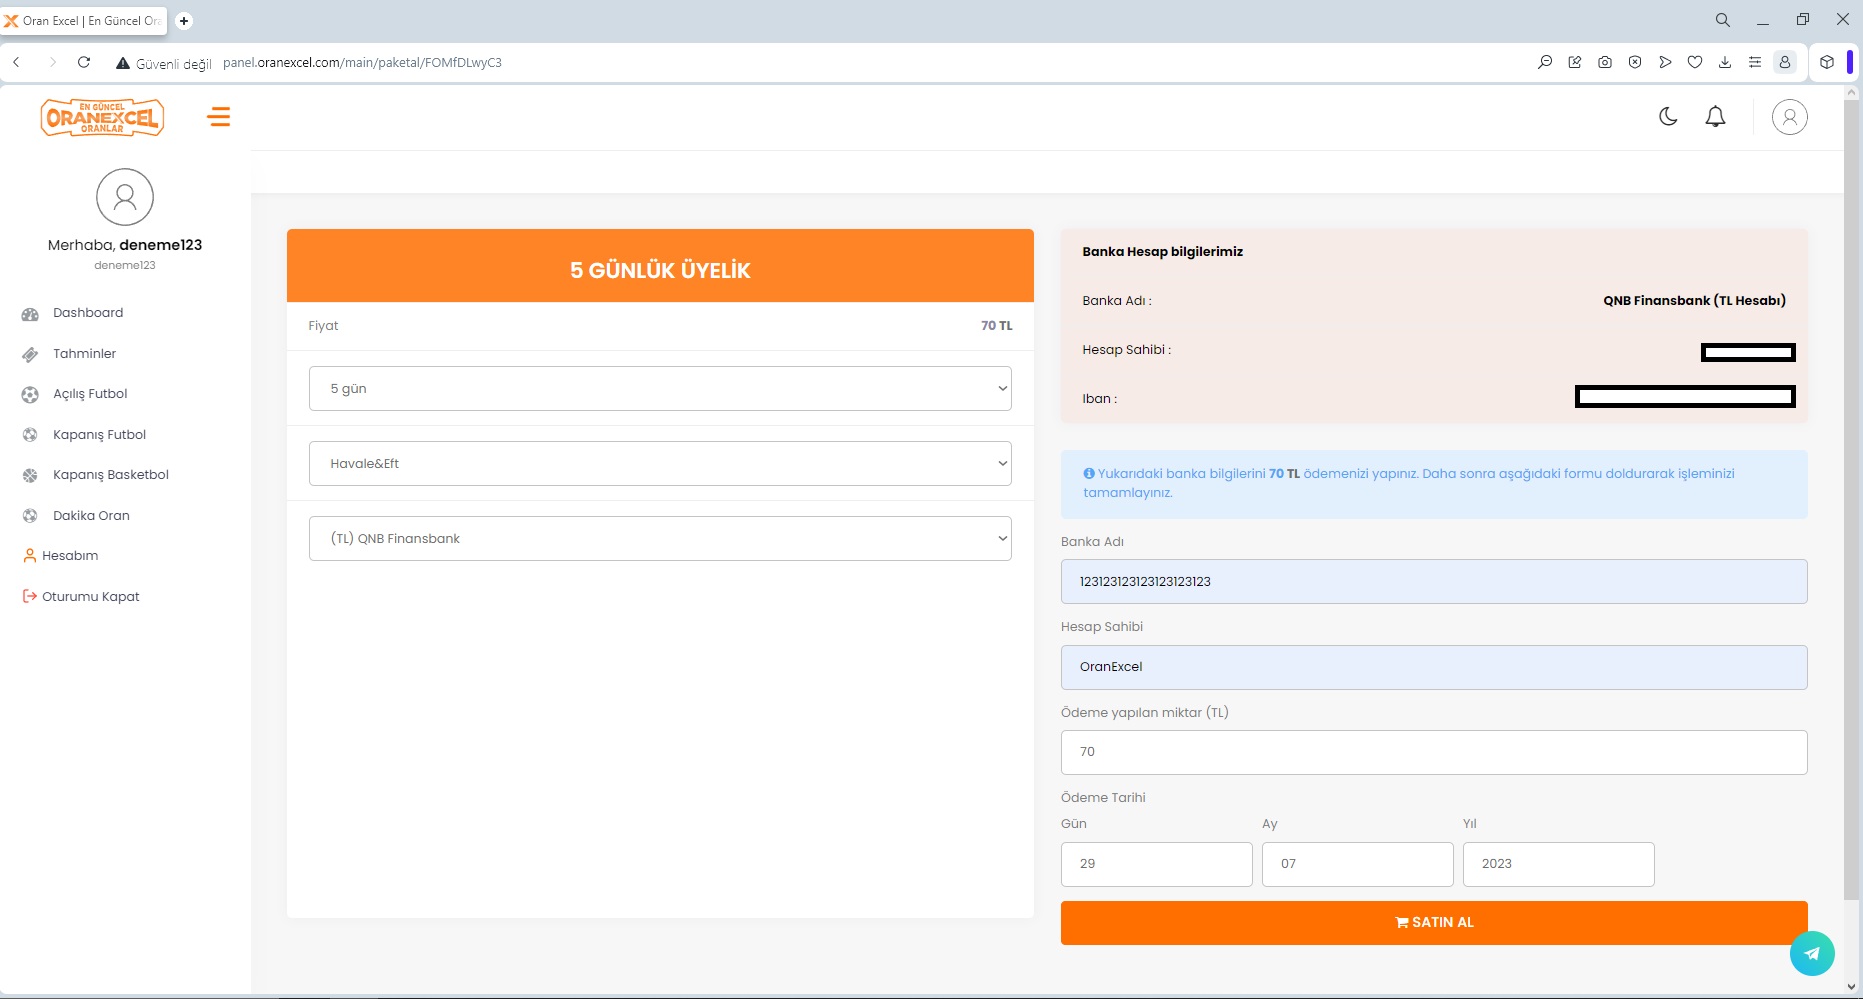Open the notifications bell

click(x=1715, y=117)
